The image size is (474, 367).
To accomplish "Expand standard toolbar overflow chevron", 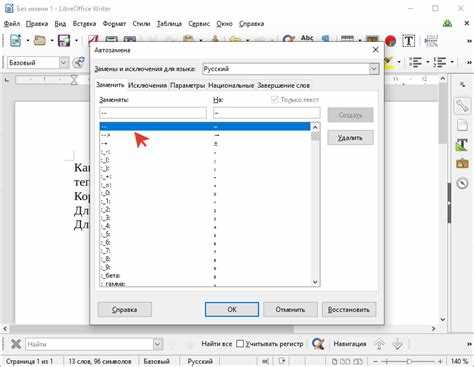I will pyautogui.click(x=469, y=41).
